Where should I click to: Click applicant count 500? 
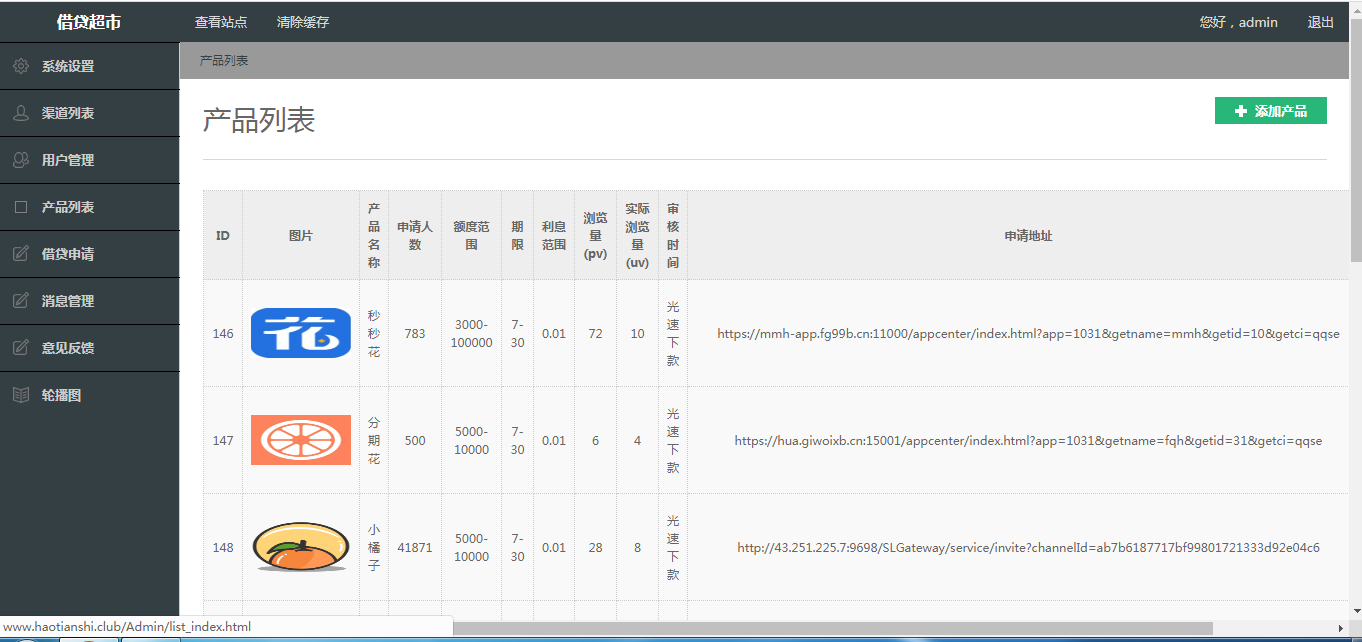coord(415,441)
